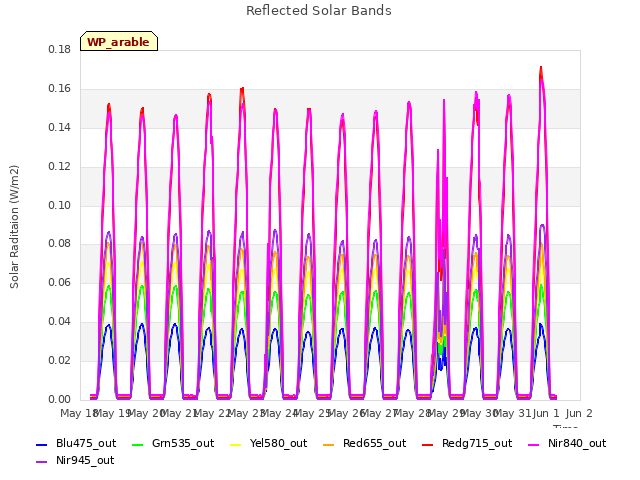640x480 pixels.
Task: Click the Red655_out legend label
Action: pos(374,443)
